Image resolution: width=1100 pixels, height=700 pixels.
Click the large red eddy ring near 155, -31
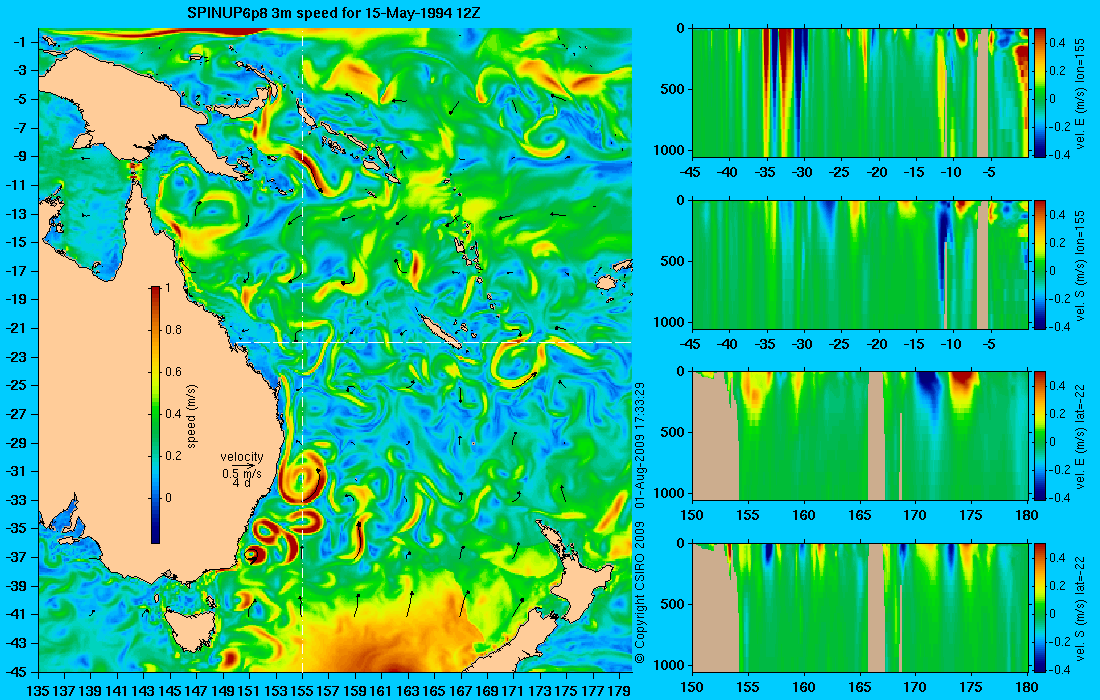point(302,478)
